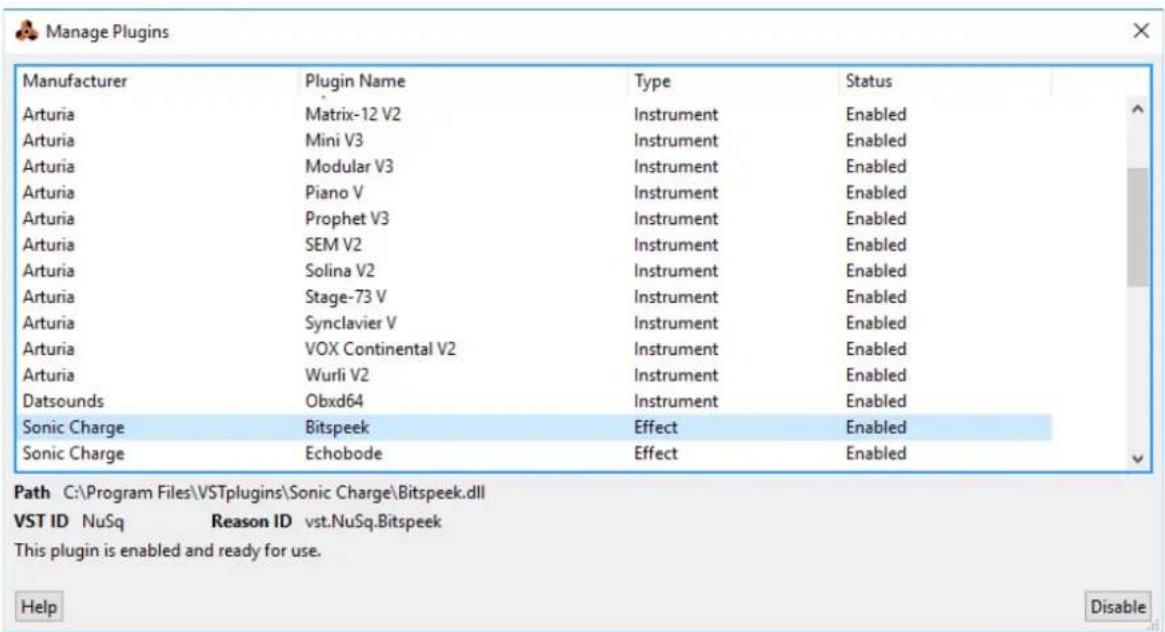Click Enabled status in the Obxd64 row
Viewport: 1165px width, 632px height.
coord(876,401)
